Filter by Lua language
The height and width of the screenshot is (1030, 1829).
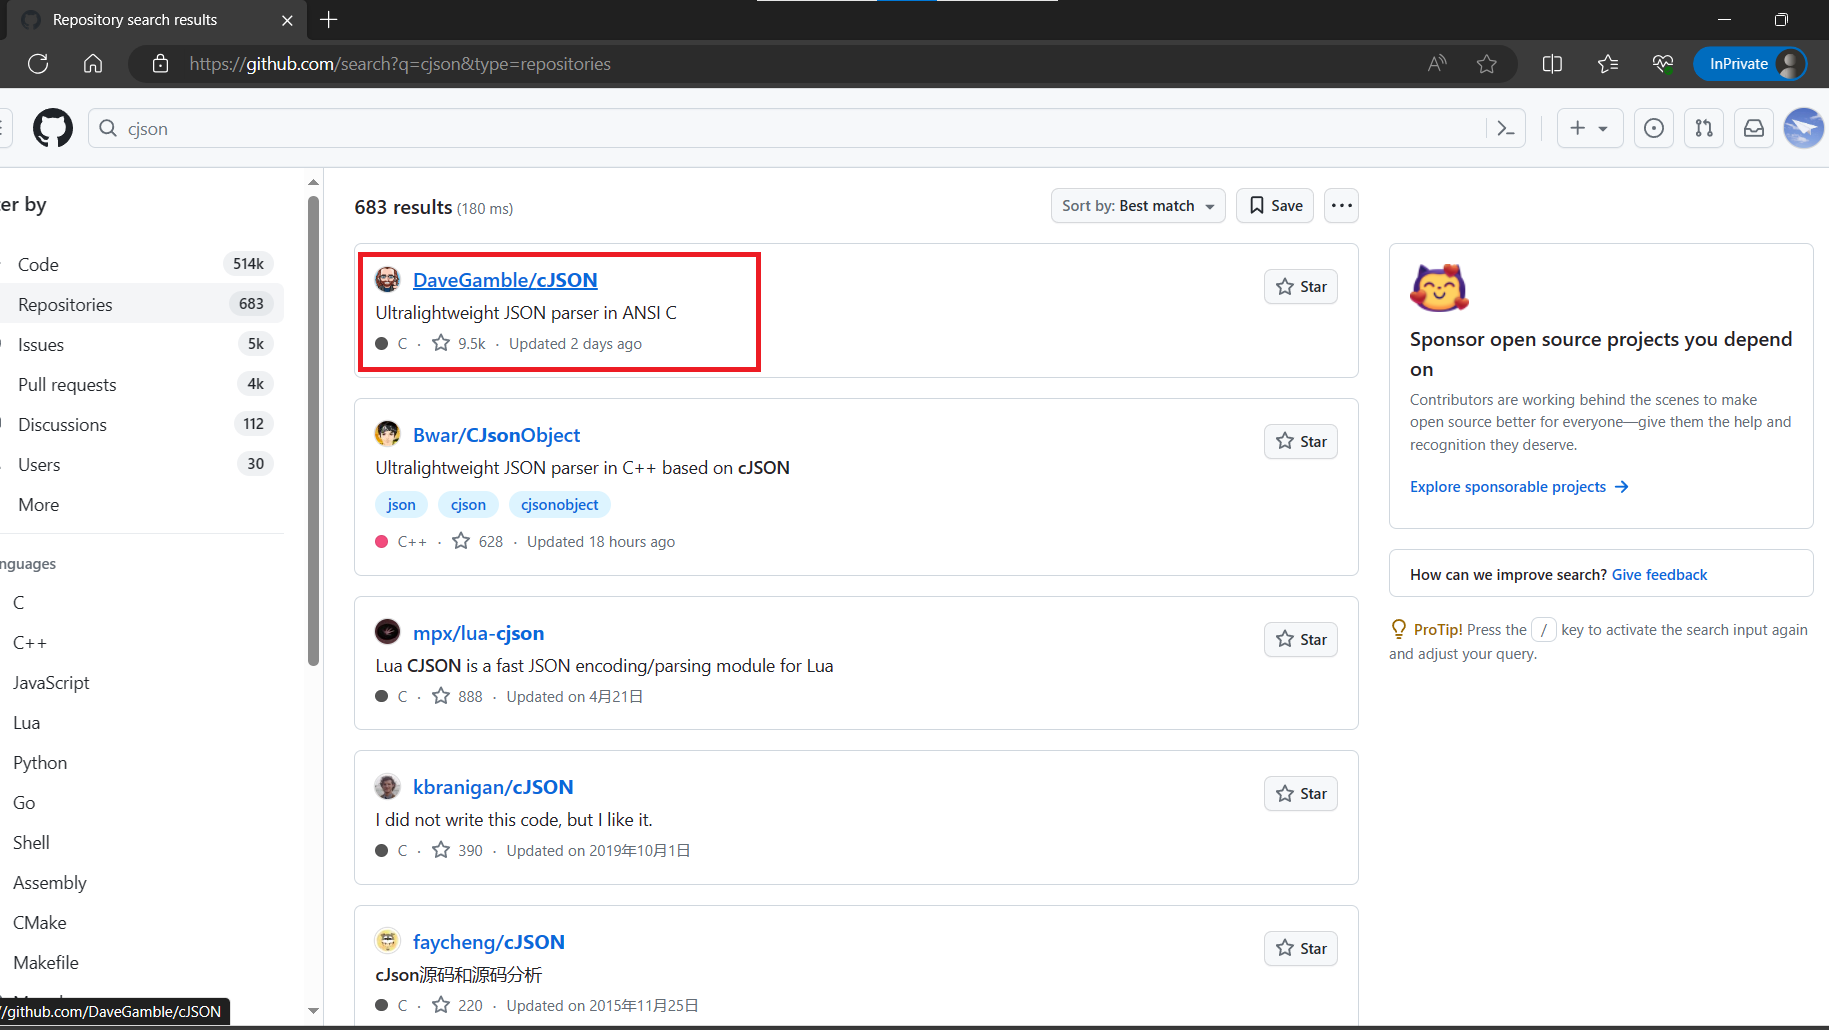pos(26,723)
